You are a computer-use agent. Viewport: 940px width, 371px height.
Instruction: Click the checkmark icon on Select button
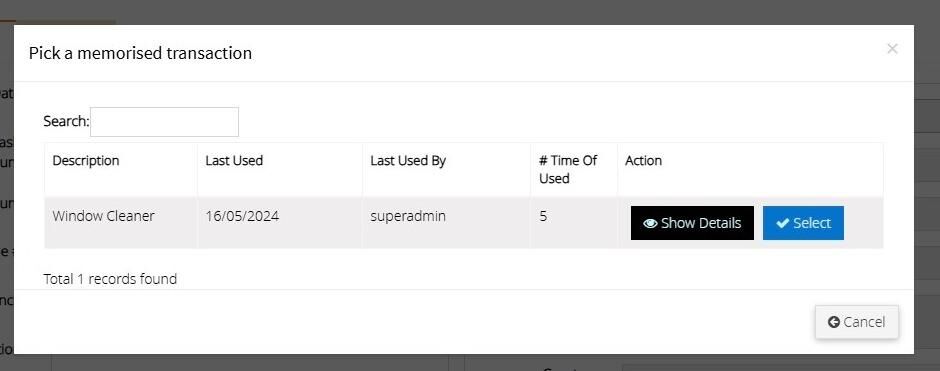(x=782, y=224)
